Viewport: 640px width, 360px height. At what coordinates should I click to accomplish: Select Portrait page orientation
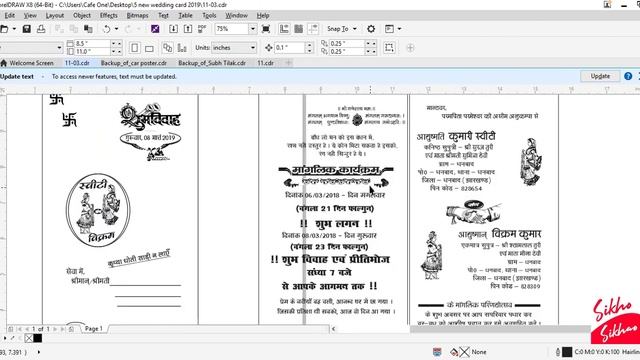(135, 48)
